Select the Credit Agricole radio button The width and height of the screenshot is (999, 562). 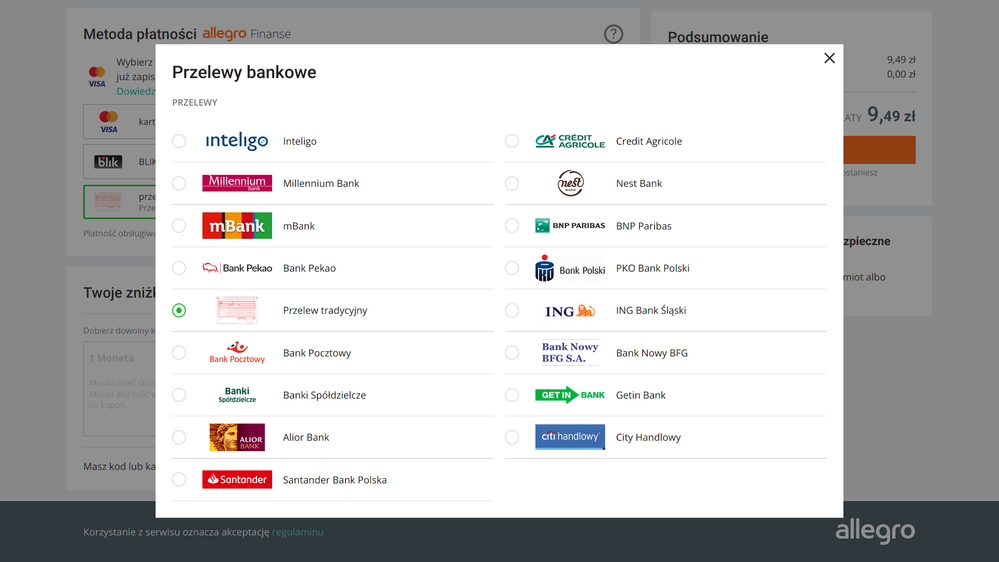pos(512,141)
